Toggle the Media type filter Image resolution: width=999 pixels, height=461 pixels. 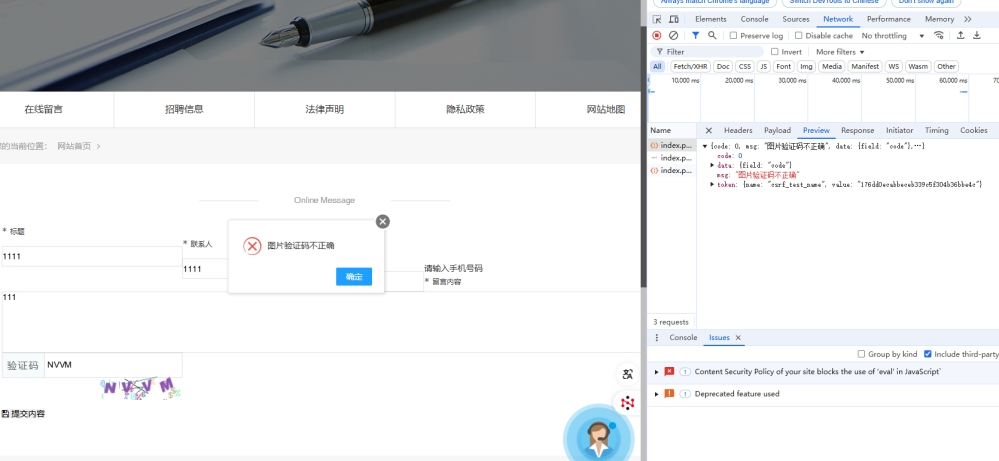pyautogui.click(x=831, y=66)
